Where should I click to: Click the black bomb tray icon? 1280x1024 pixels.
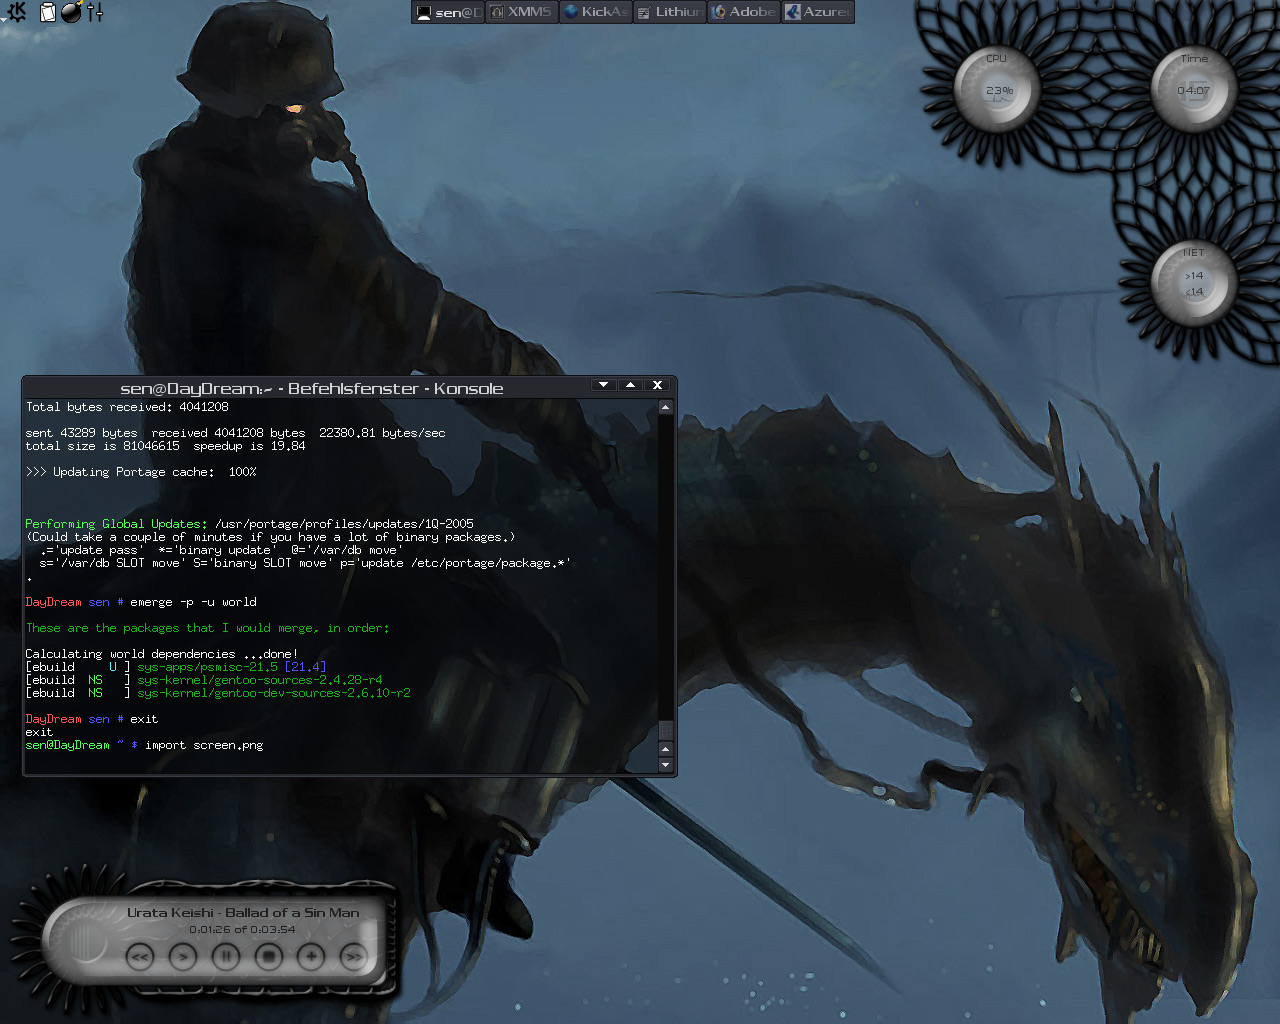pyautogui.click(x=72, y=12)
